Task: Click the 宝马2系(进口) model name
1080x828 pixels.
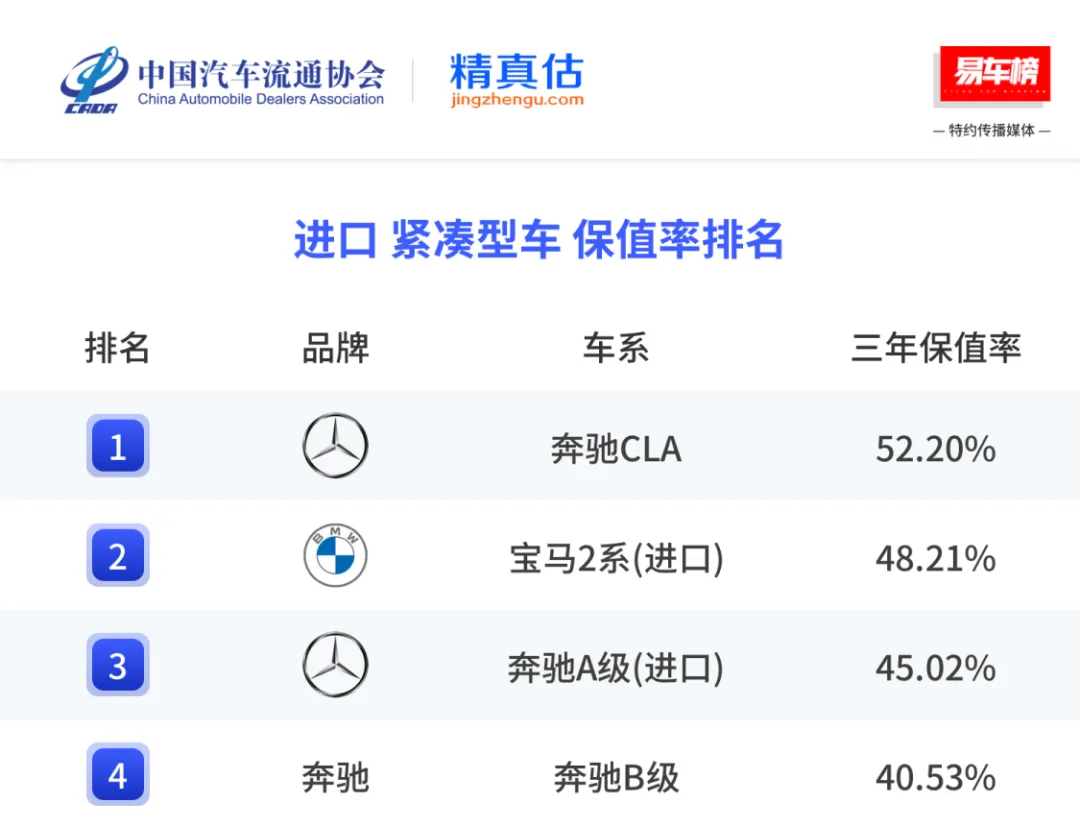Action: click(616, 559)
